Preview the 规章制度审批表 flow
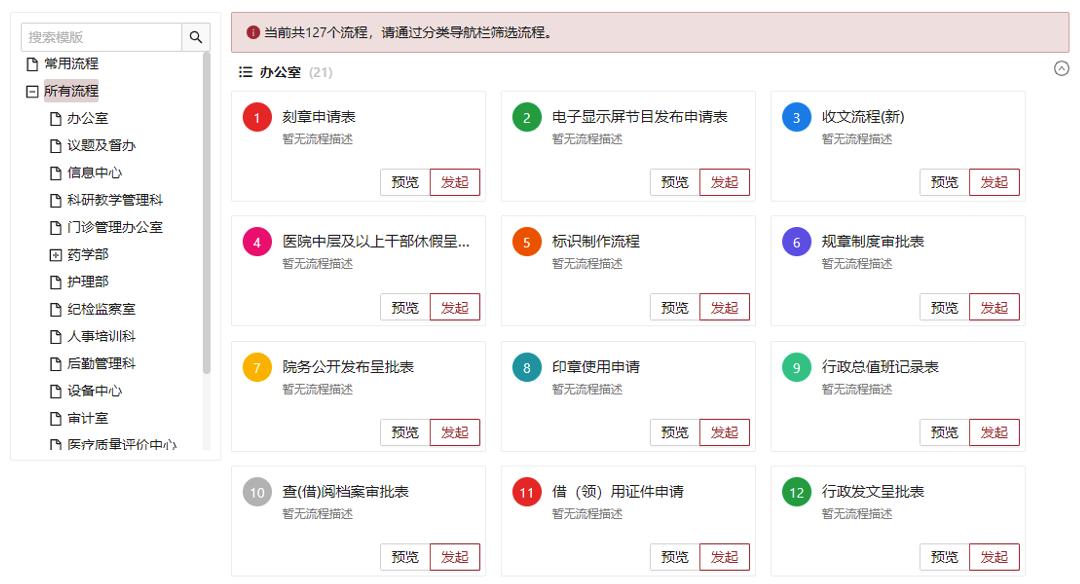Screen dimensions: 1080x584 [944, 308]
